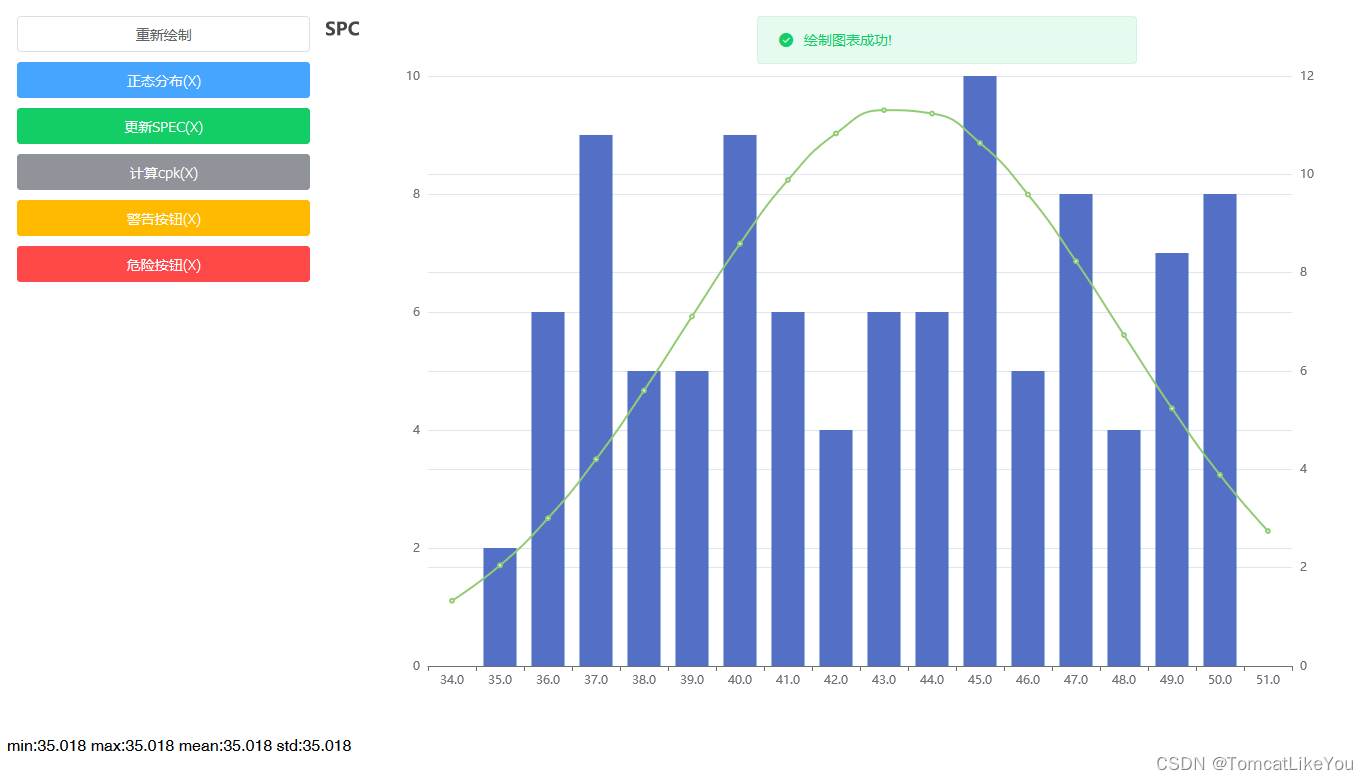
Task: Click the histogram bar at 40.0
Action: (740, 400)
